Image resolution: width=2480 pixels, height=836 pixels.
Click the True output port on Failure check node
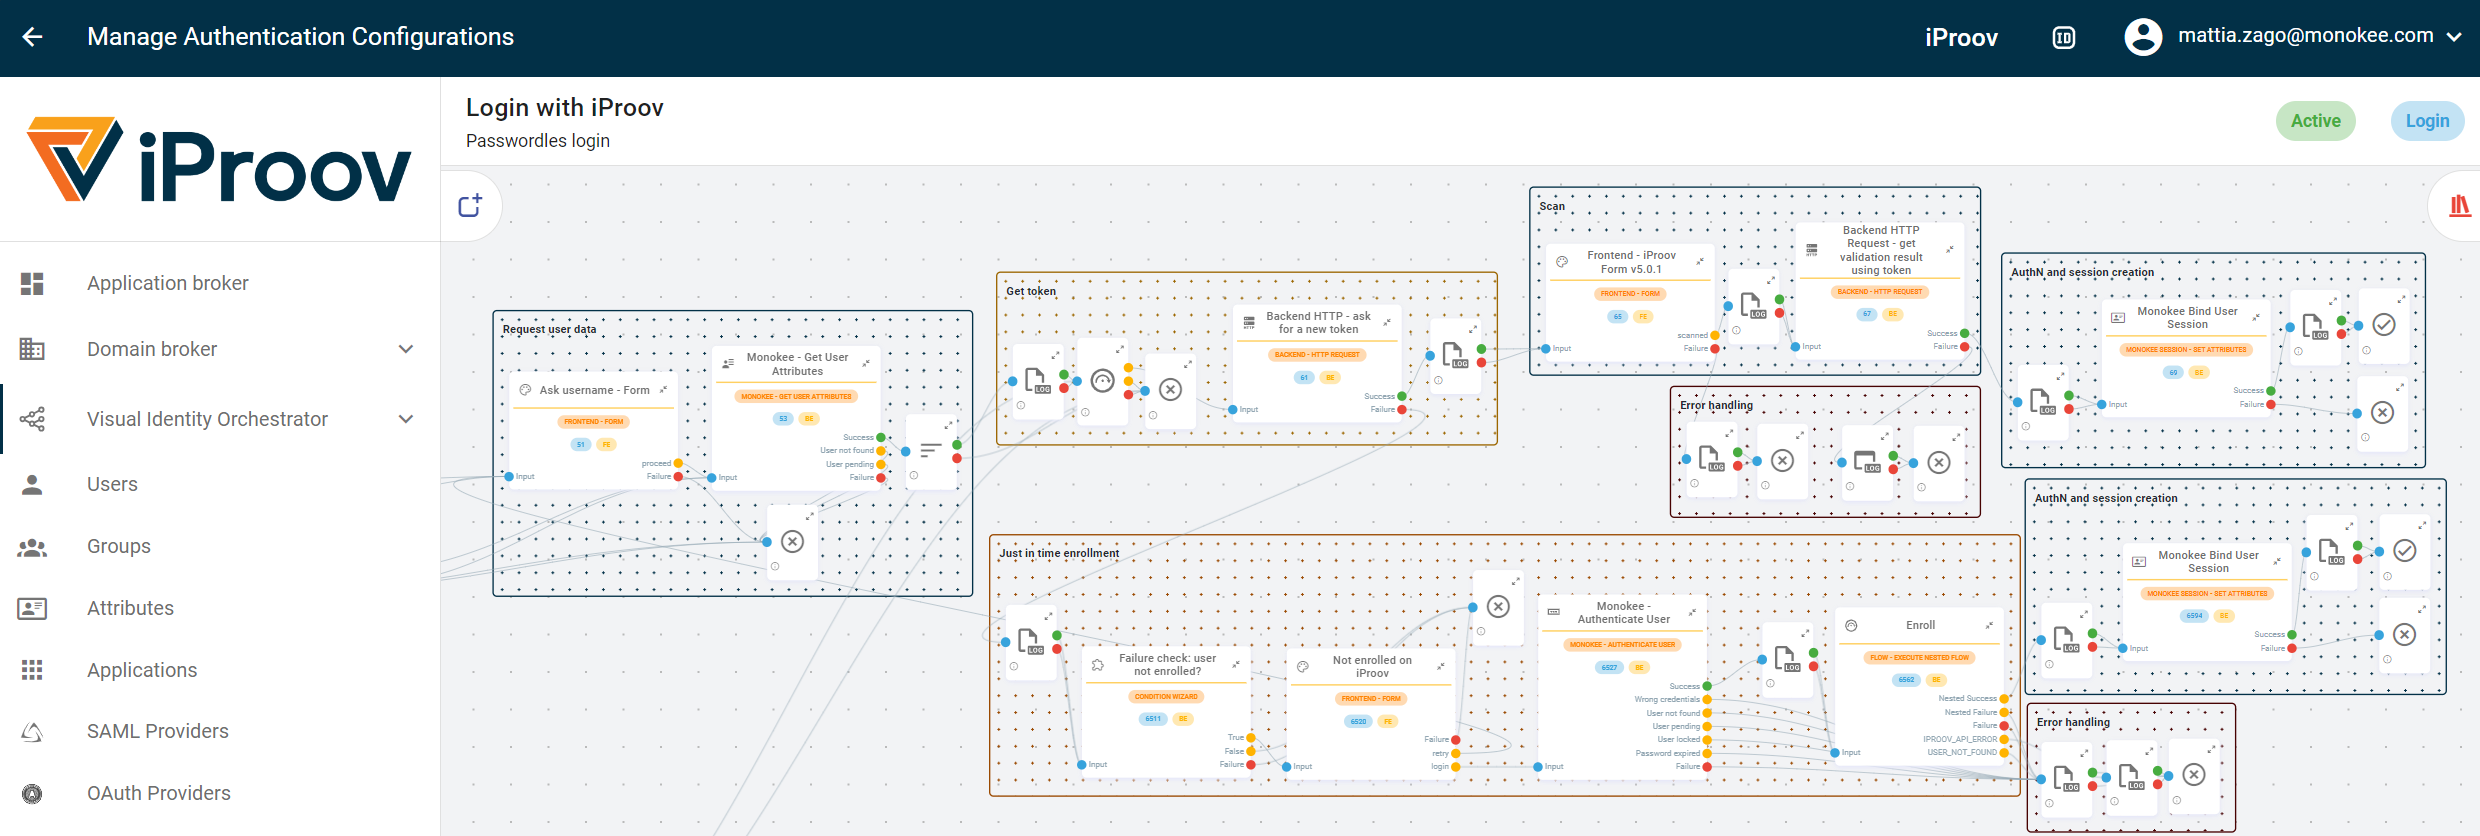coord(1251,738)
